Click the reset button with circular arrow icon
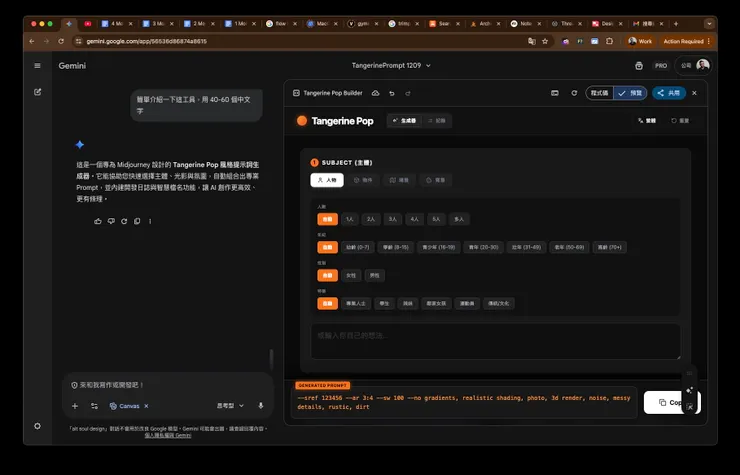Screen dimensions: 740x475 680,121
